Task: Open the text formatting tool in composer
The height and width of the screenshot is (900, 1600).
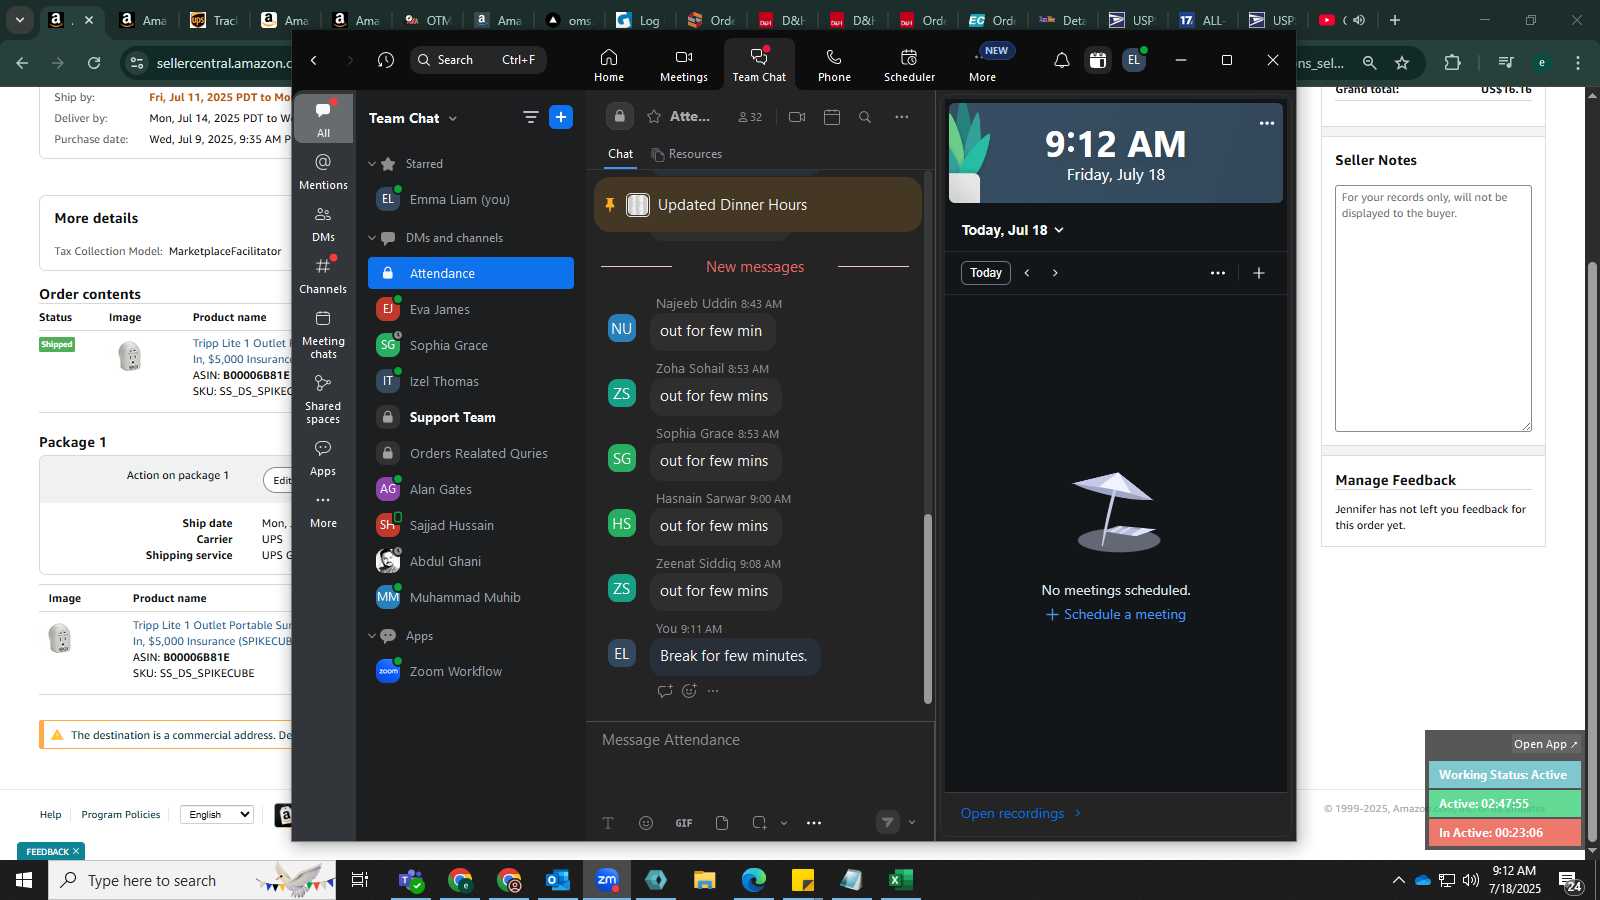Action: click(x=608, y=823)
